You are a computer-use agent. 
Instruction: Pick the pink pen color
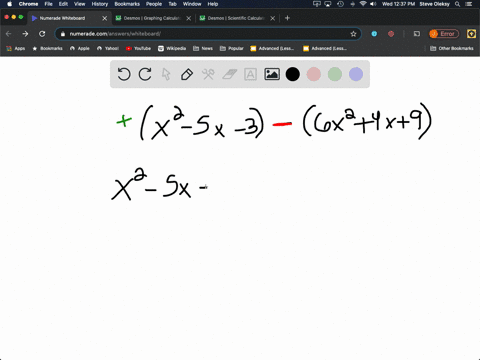314,74
